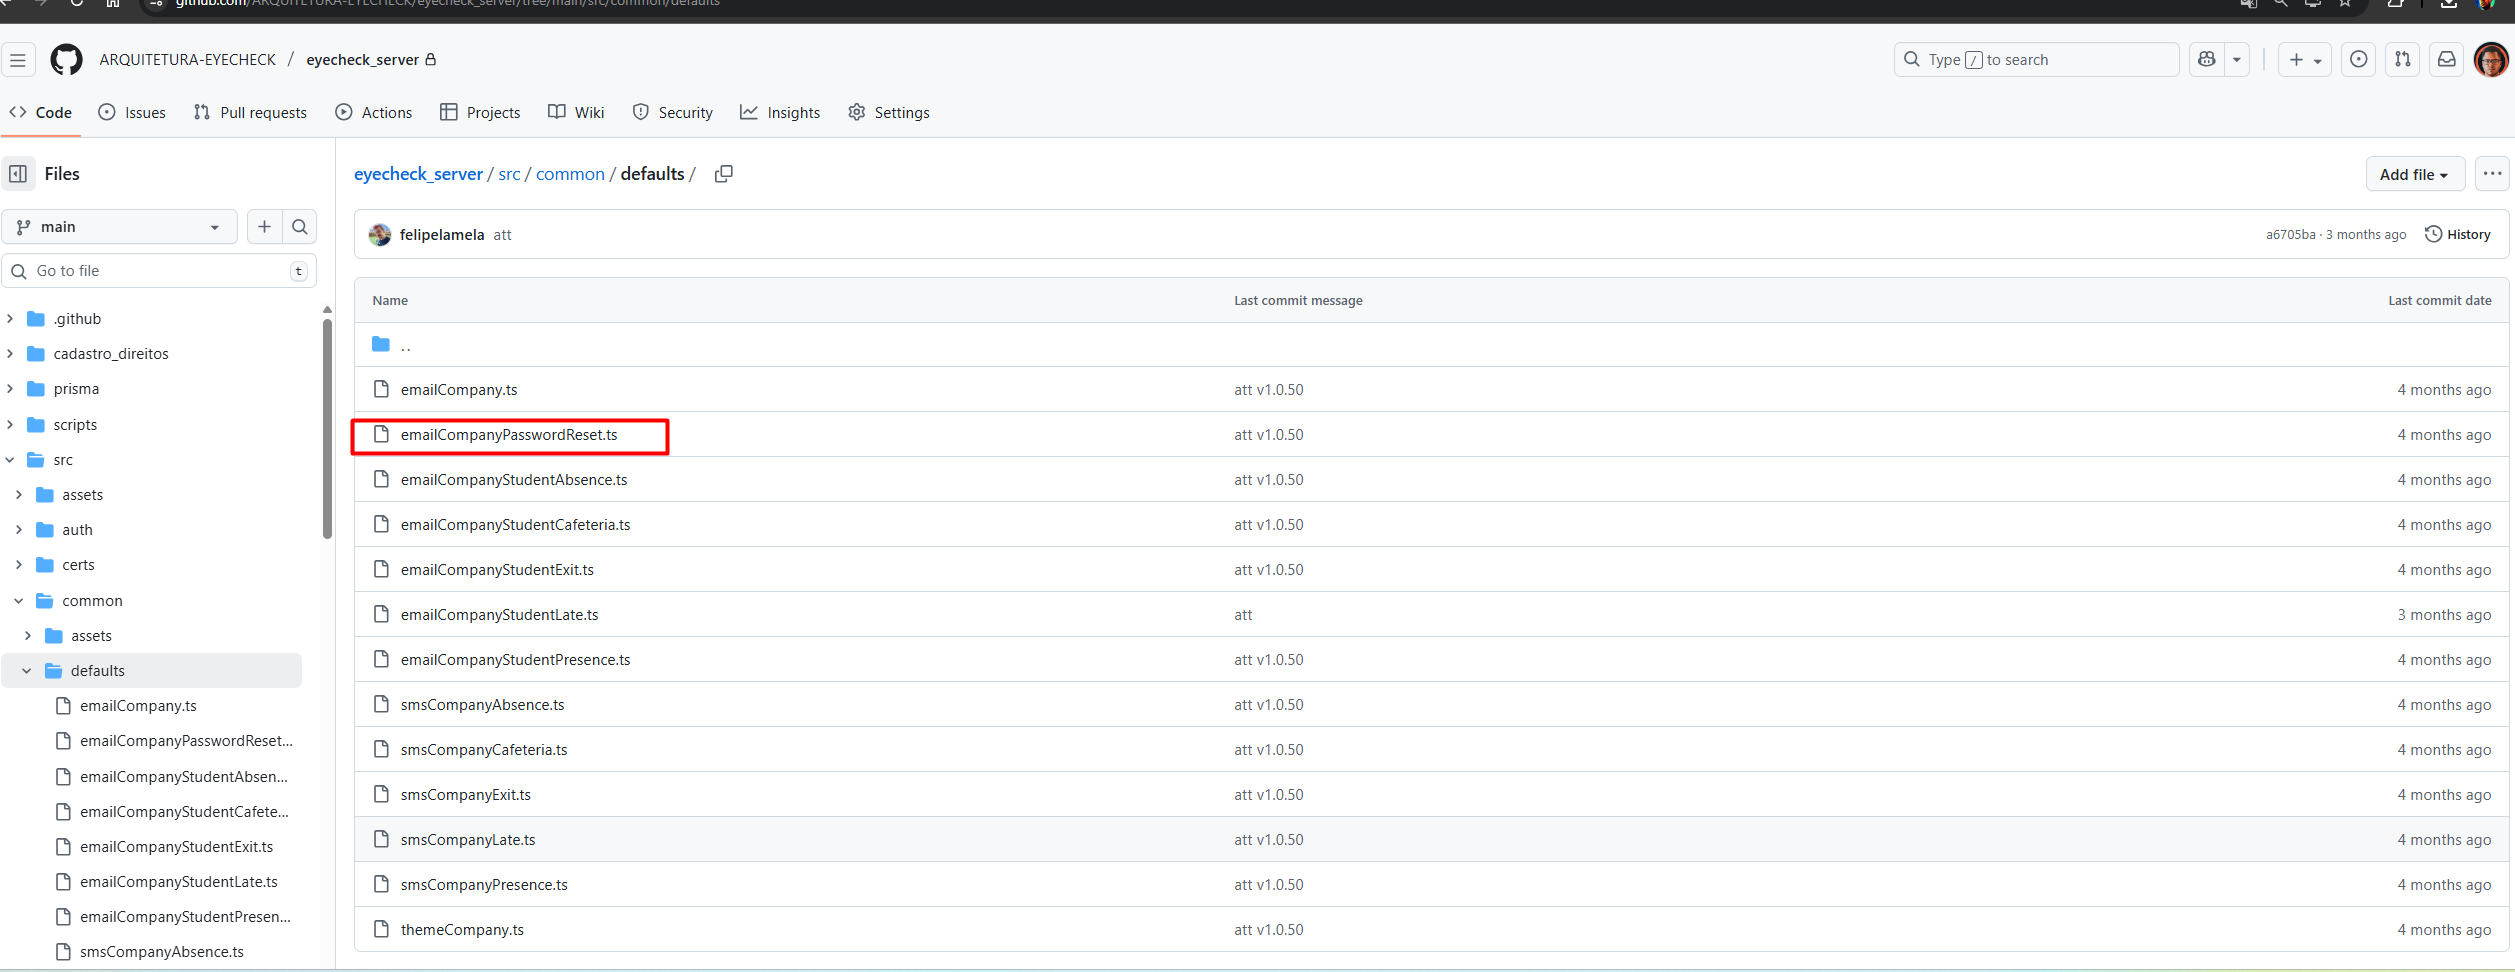Click the pull requests icon in header
This screenshot has width=2515, height=972.
tap(2402, 60)
